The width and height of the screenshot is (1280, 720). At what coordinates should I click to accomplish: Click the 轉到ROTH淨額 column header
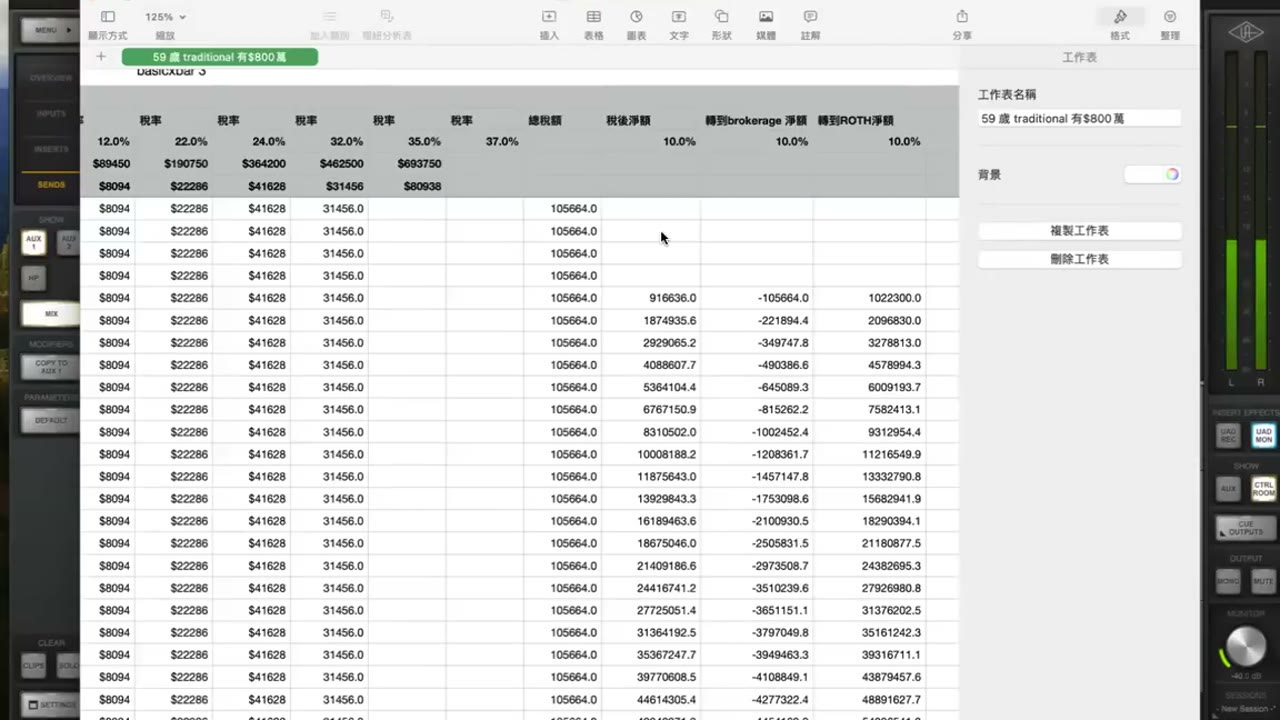point(856,120)
